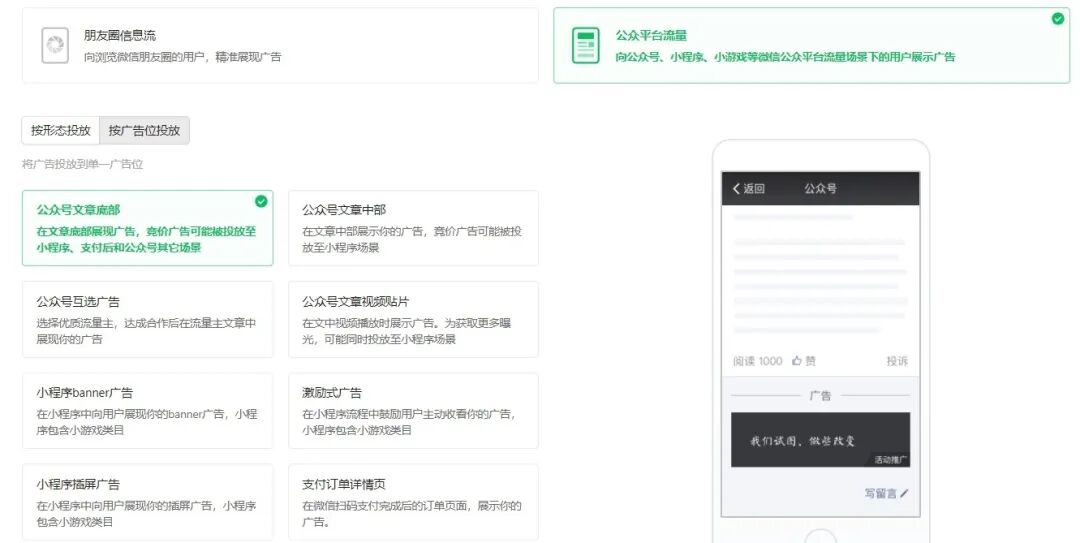Image resolution: width=1080 pixels, height=543 pixels.
Task: Click 投诉 link in phone preview
Action: click(x=897, y=361)
